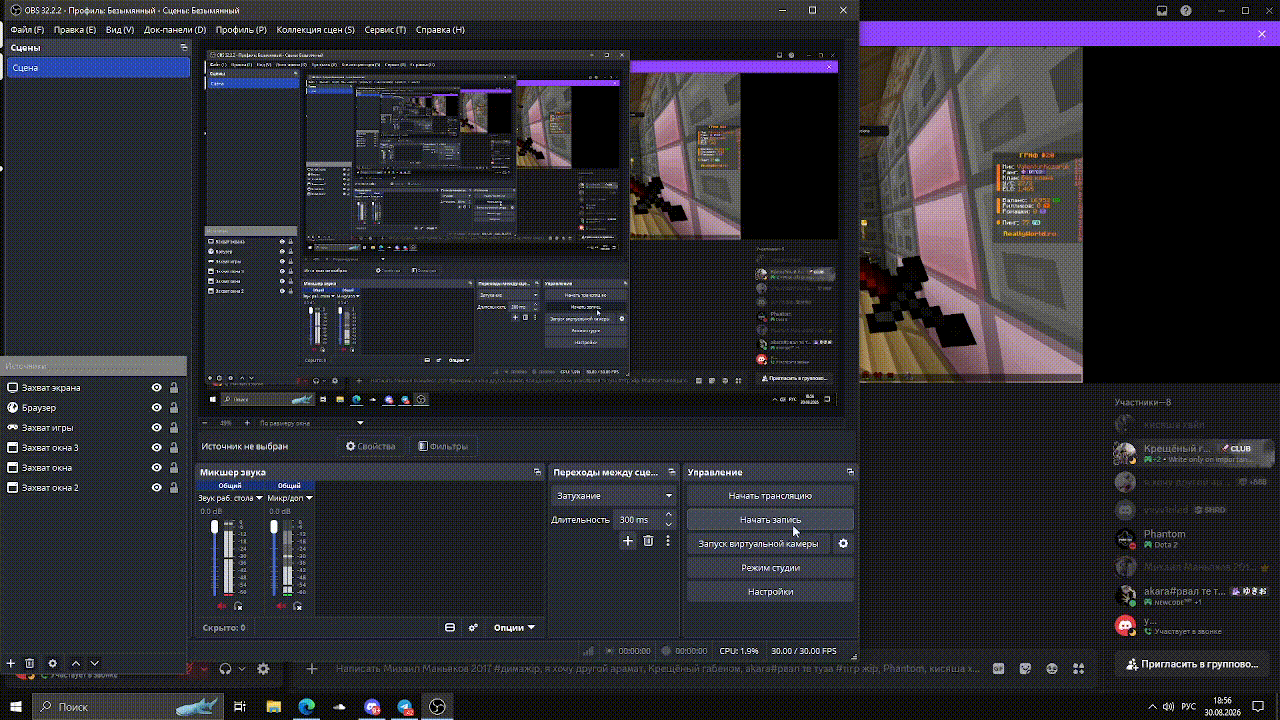Hide the Браузер source
The image size is (1280, 720).
pos(157,408)
